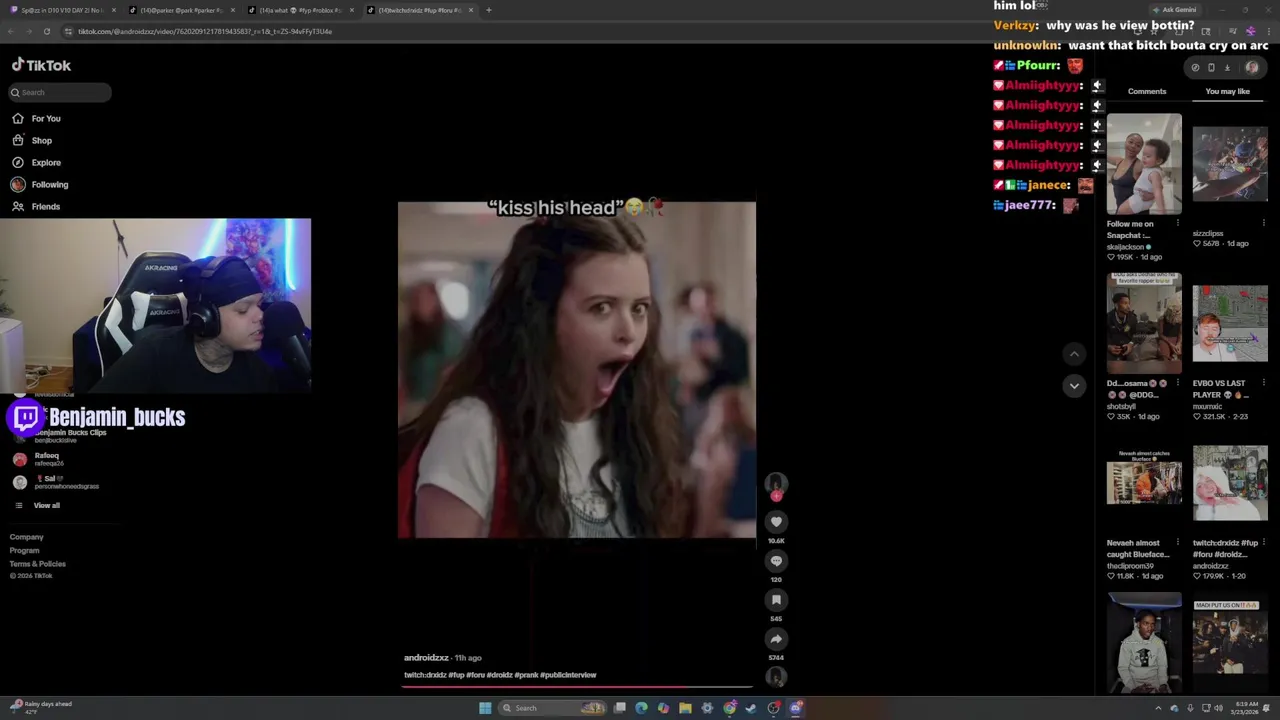The width and height of the screenshot is (1280, 720).
Task: Open the Company footer link
Action: [27, 537]
